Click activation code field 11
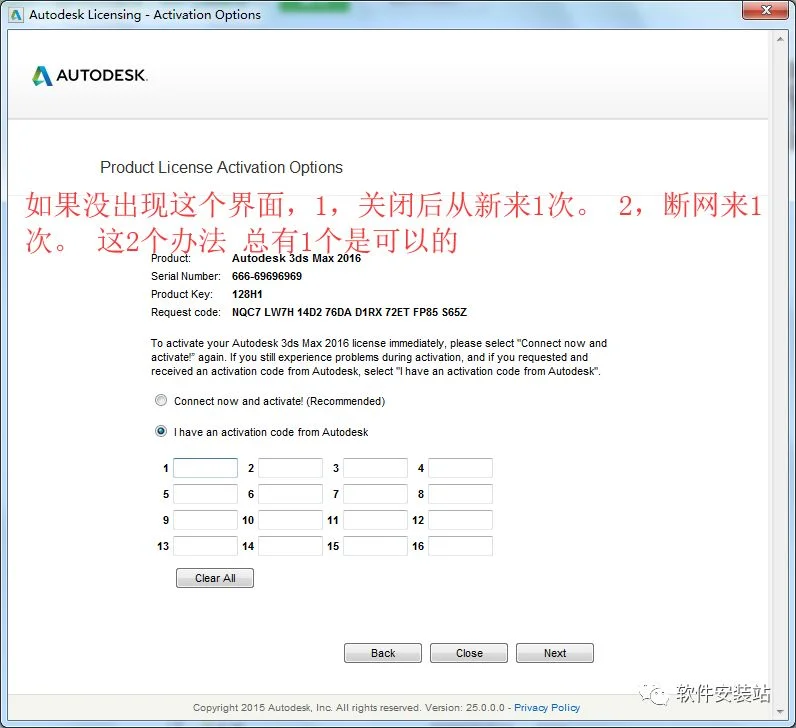Image resolution: width=796 pixels, height=728 pixels. pyautogui.click(x=375, y=520)
